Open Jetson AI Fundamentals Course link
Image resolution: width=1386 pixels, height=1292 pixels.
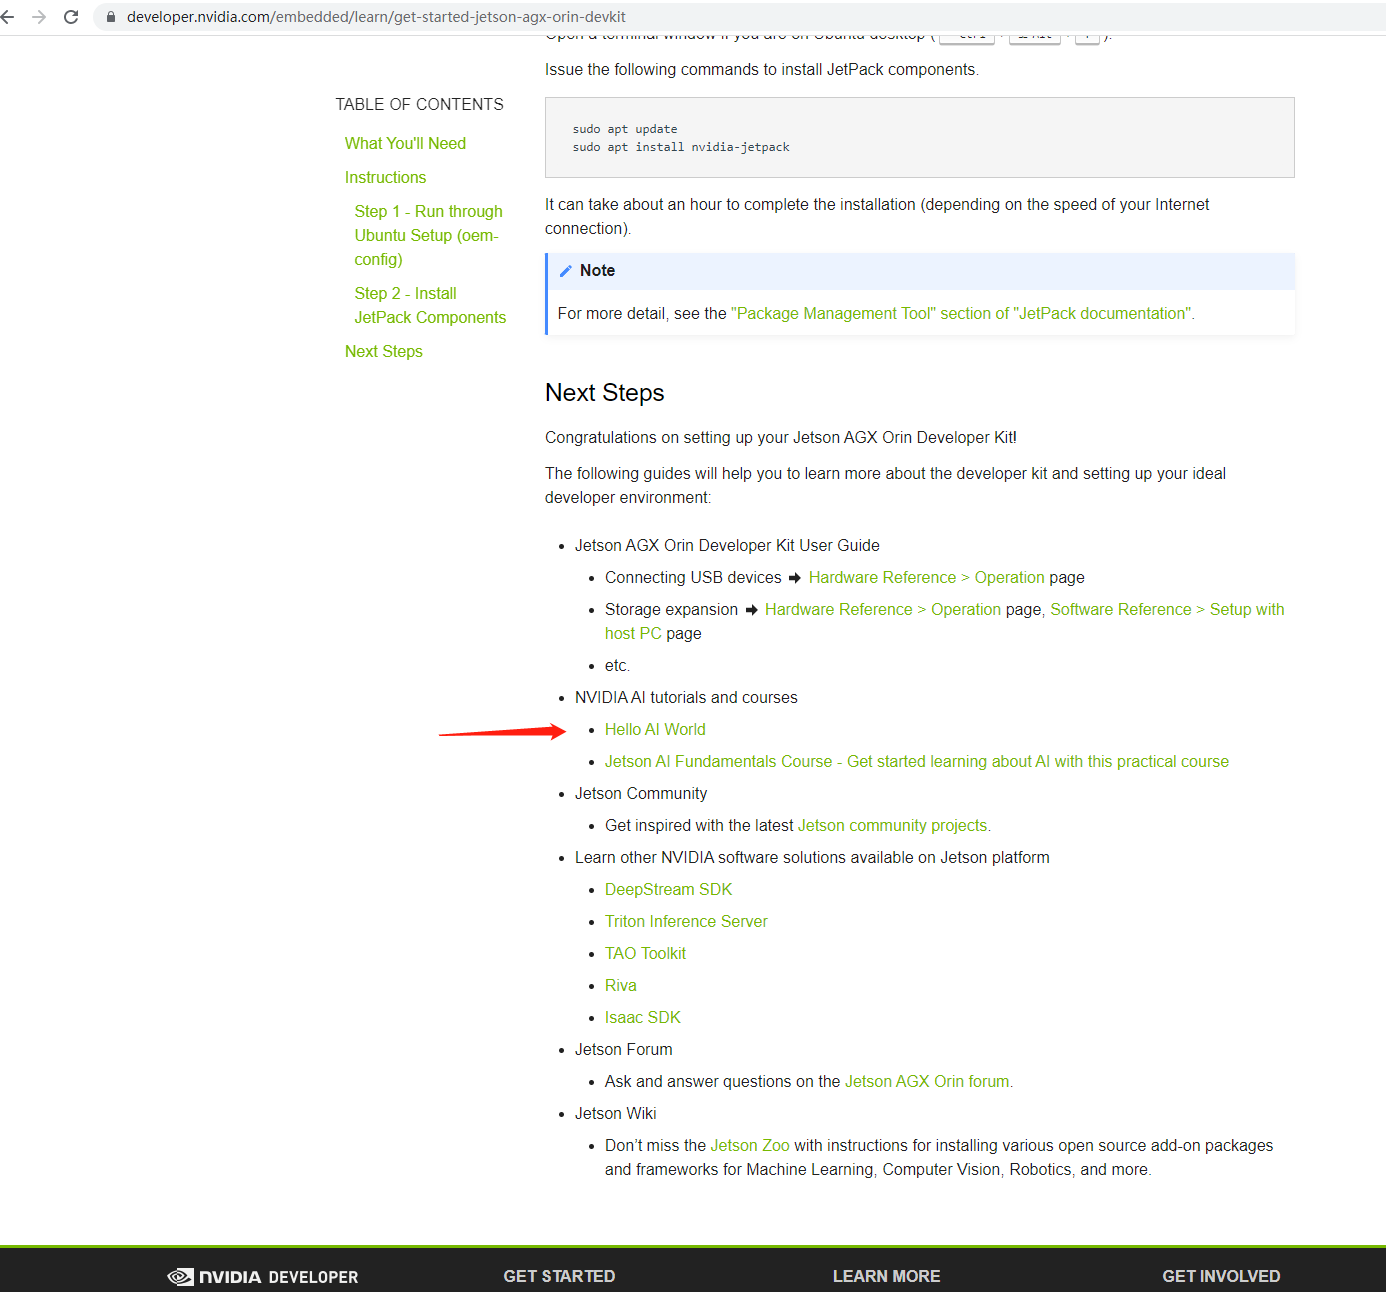[917, 761]
